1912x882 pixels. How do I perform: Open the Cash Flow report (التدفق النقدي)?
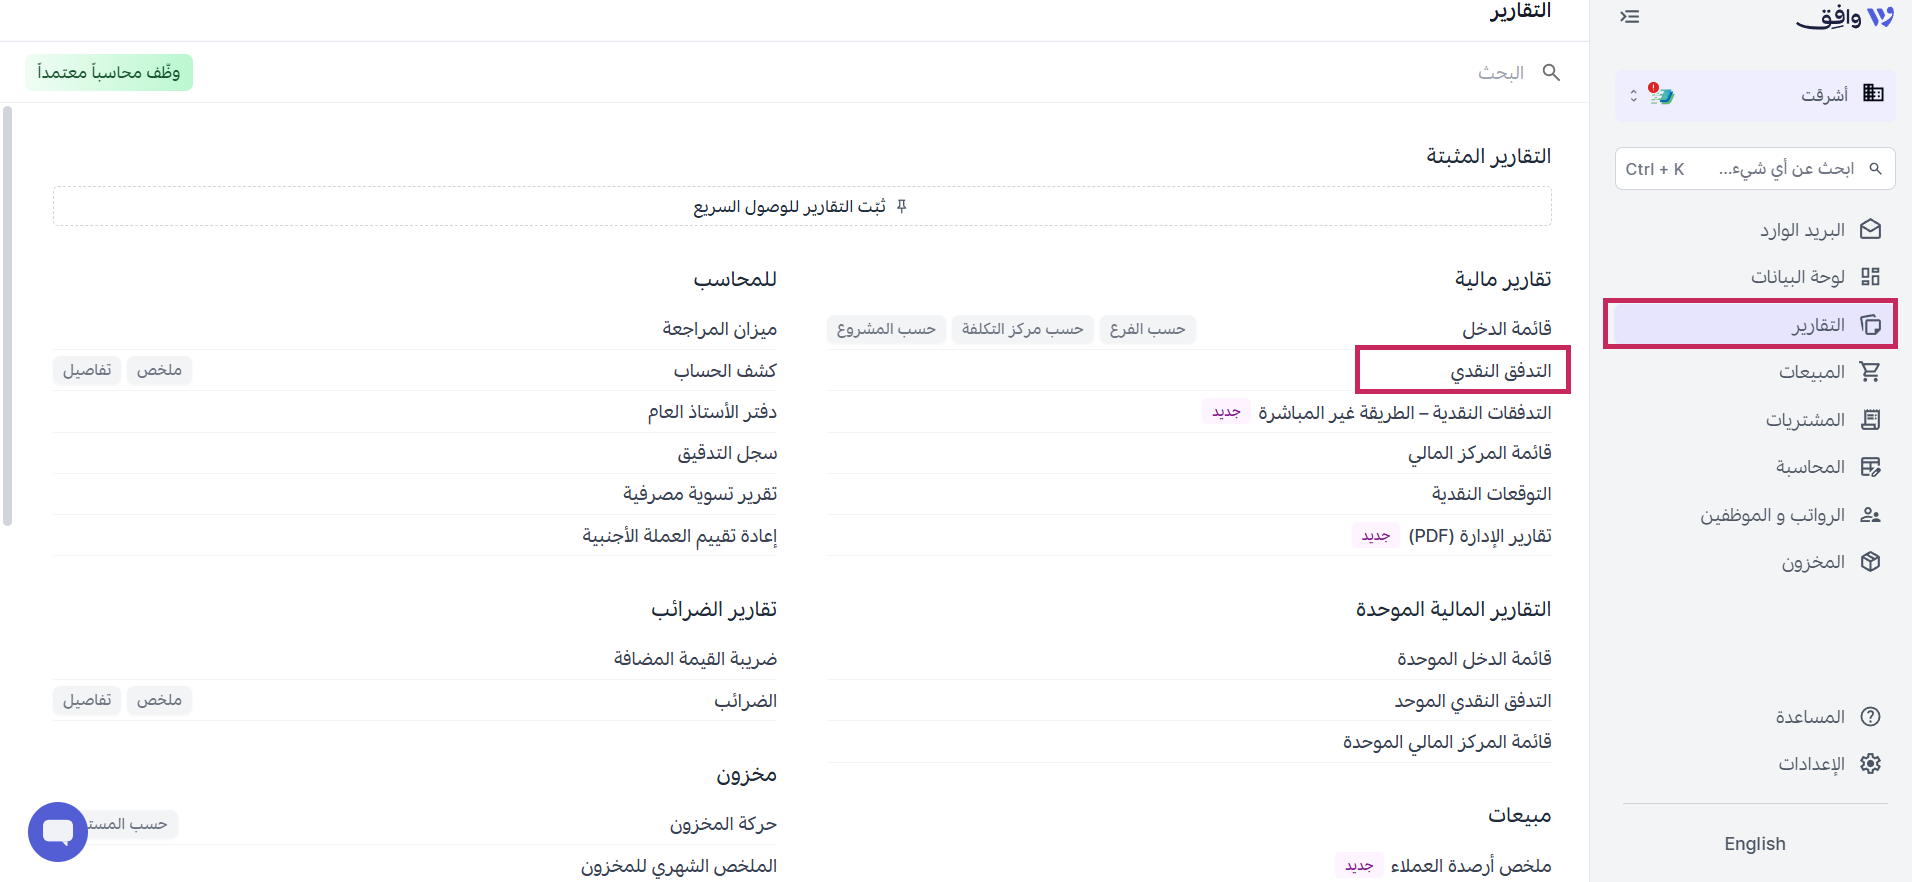(1501, 371)
